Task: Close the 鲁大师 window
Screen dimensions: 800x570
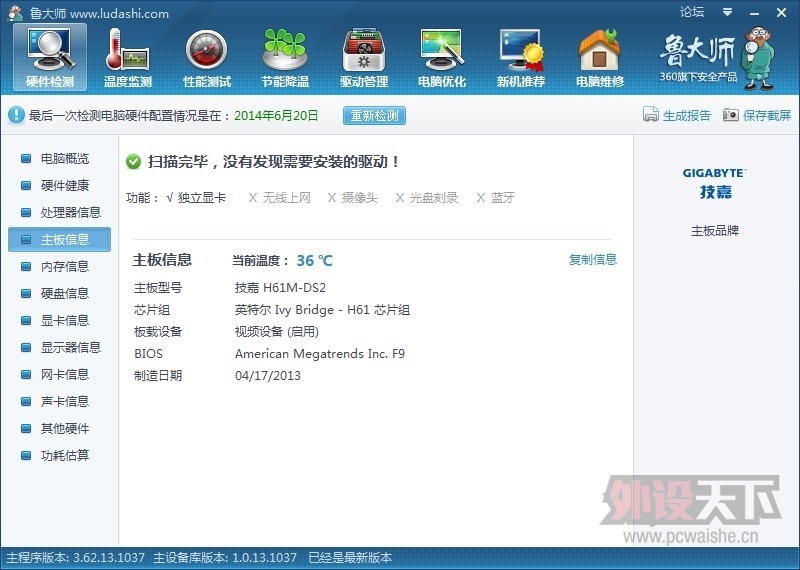Action: [x=781, y=13]
